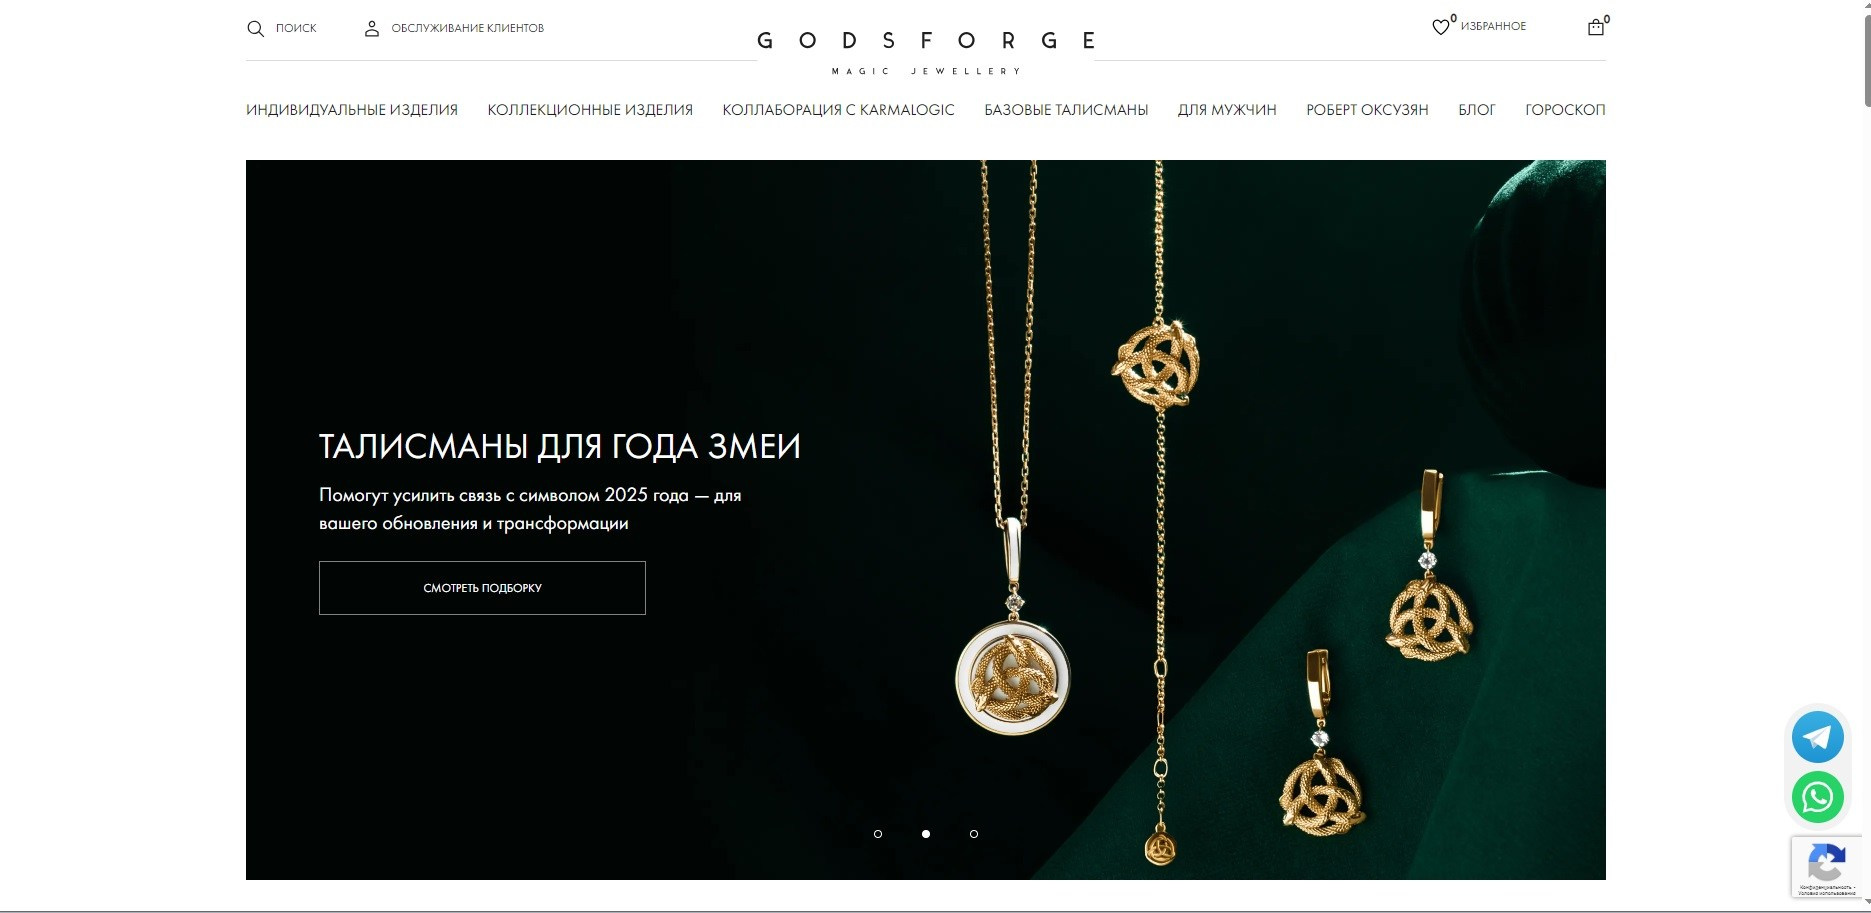Open WhatsApp chat bubble
Screen dimensions: 1871x913
[1817, 797]
